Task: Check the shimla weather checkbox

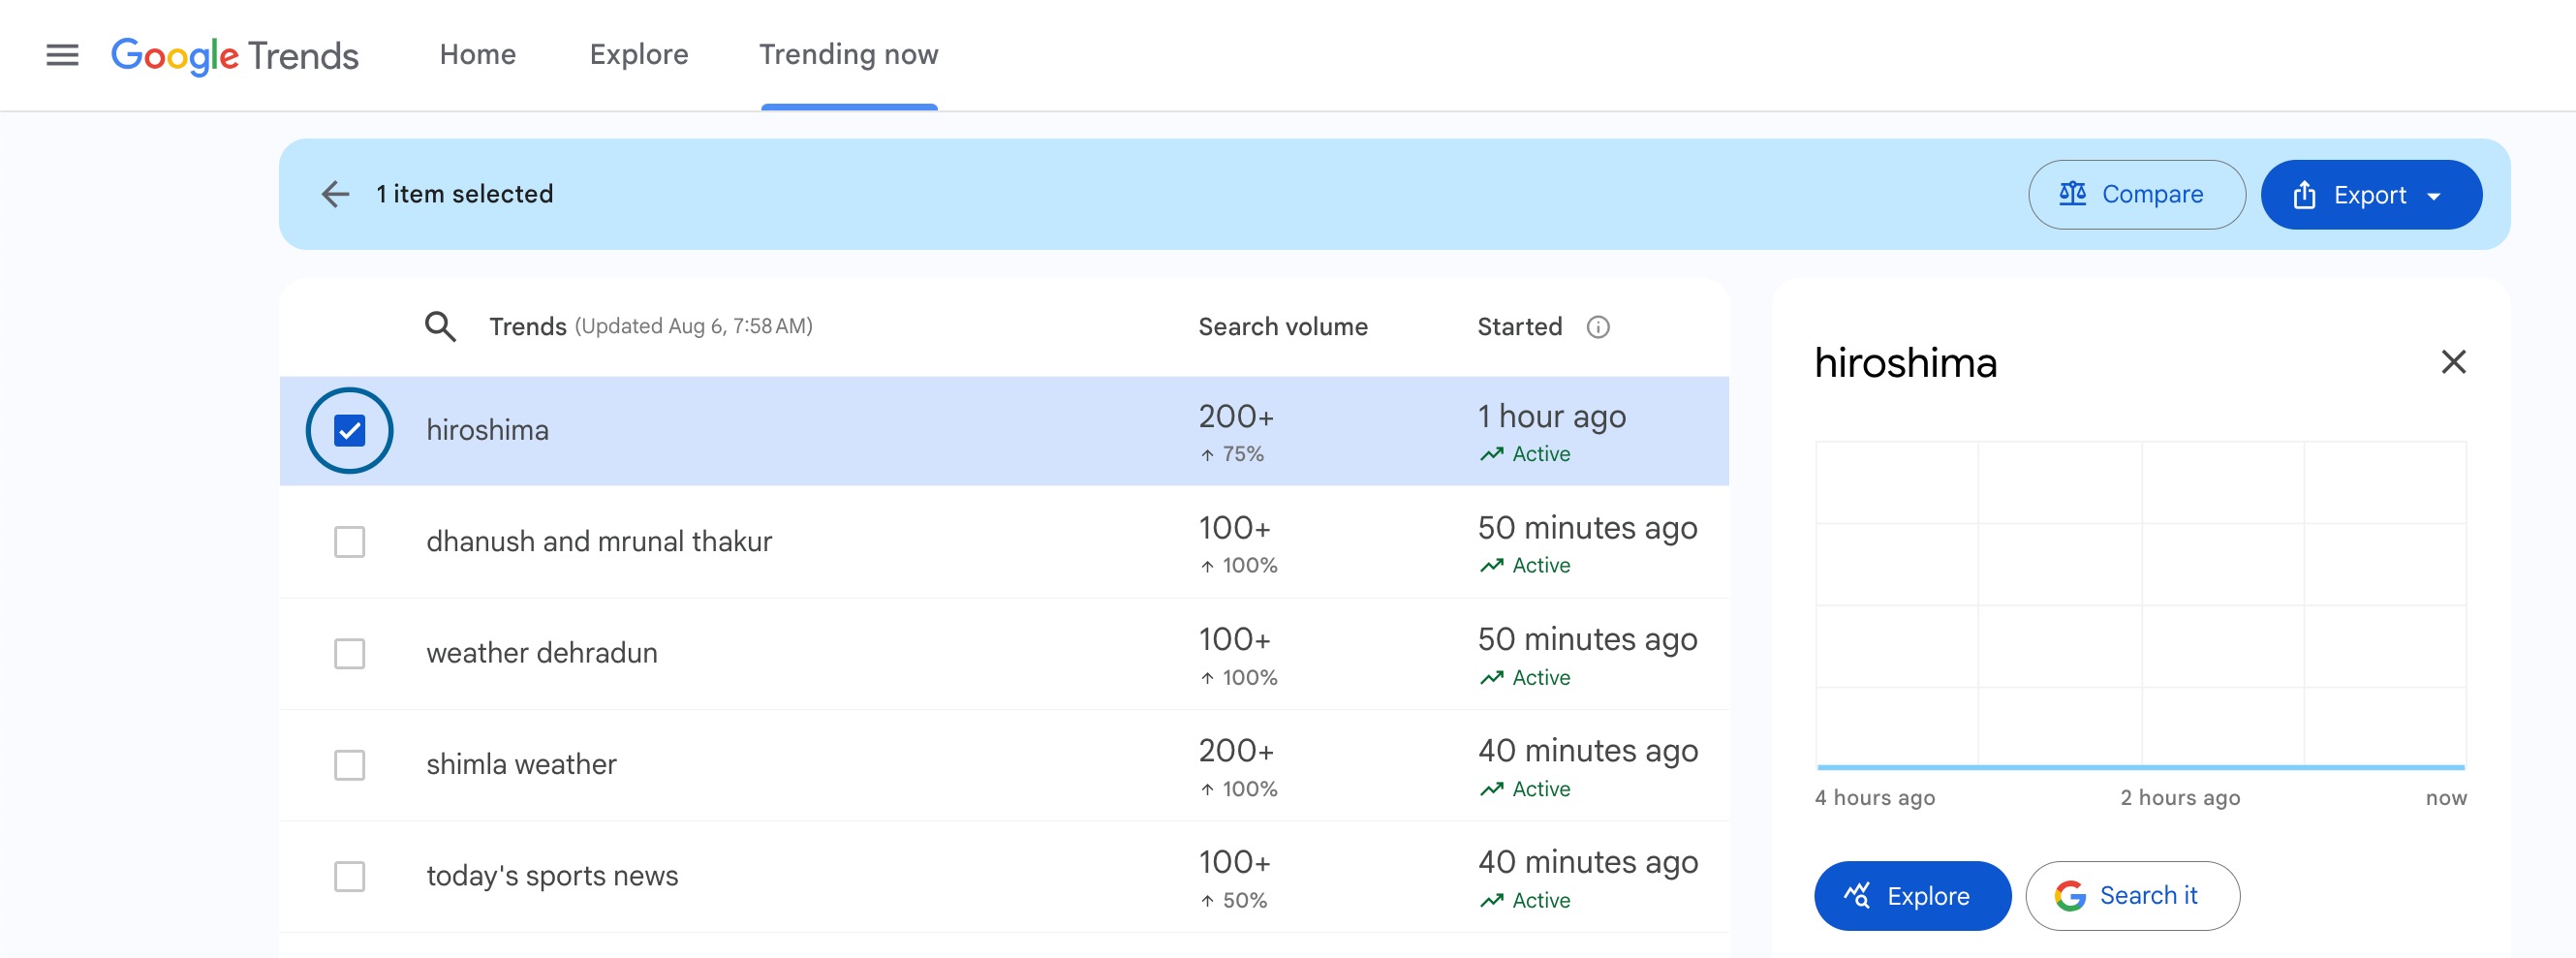Action: pyautogui.click(x=349, y=765)
